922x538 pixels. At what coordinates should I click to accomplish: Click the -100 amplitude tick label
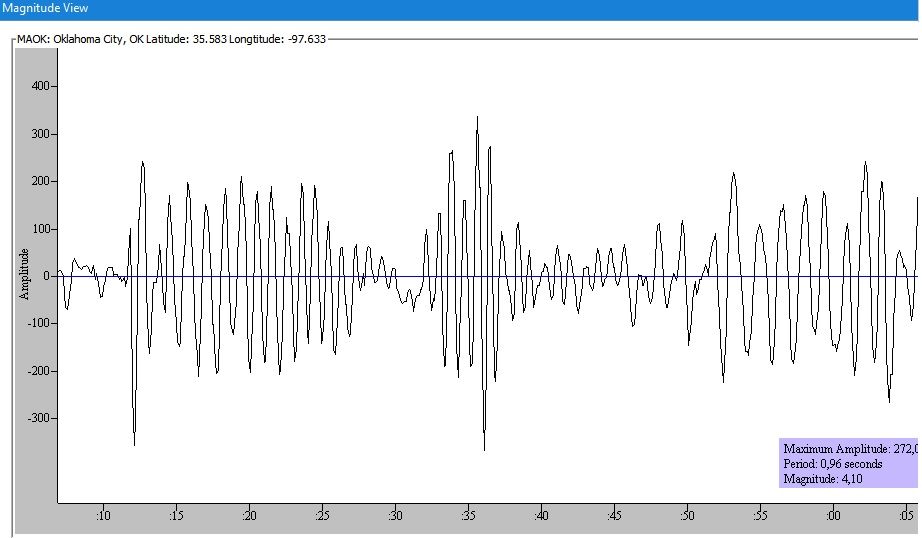(x=39, y=323)
